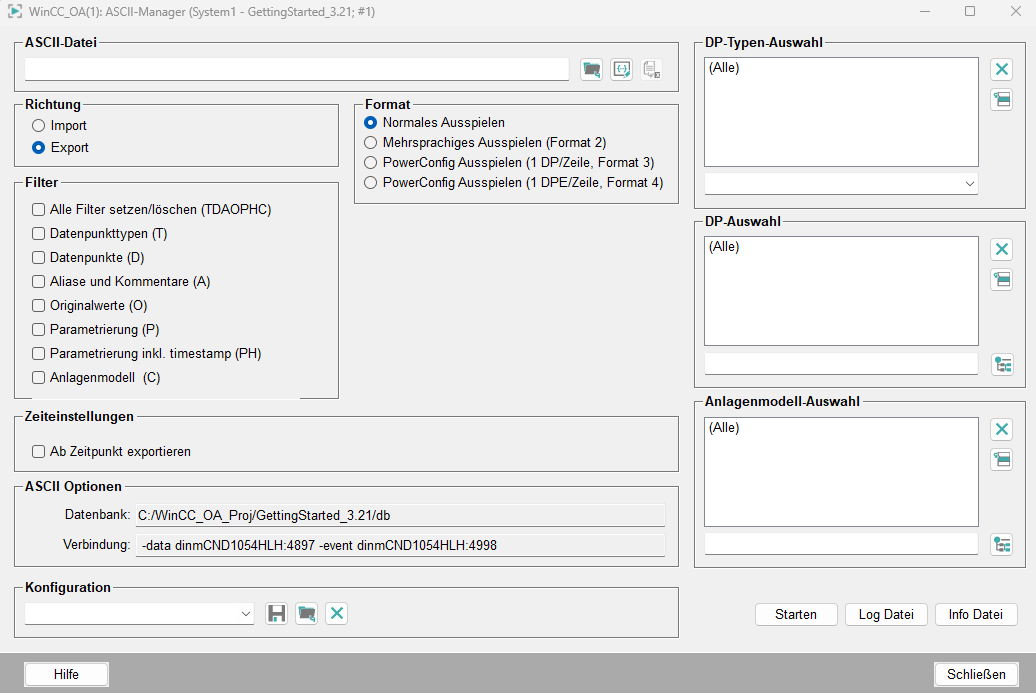Viewport: 1036px width, 693px height.
Task: Check Anlagenmodell (C) filter
Action: (38, 377)
